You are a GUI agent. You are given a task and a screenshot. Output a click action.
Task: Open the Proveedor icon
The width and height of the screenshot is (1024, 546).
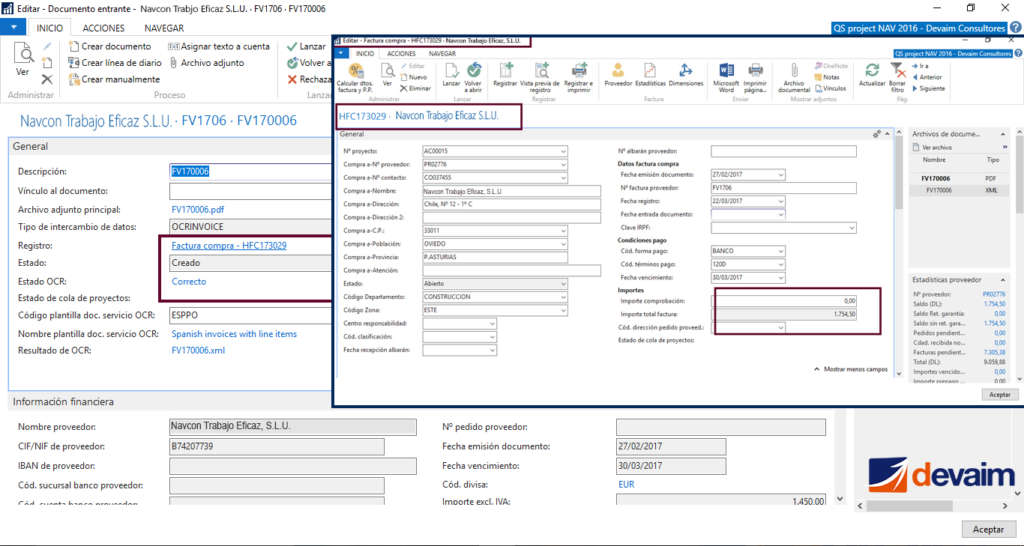[x=618, y=72]
